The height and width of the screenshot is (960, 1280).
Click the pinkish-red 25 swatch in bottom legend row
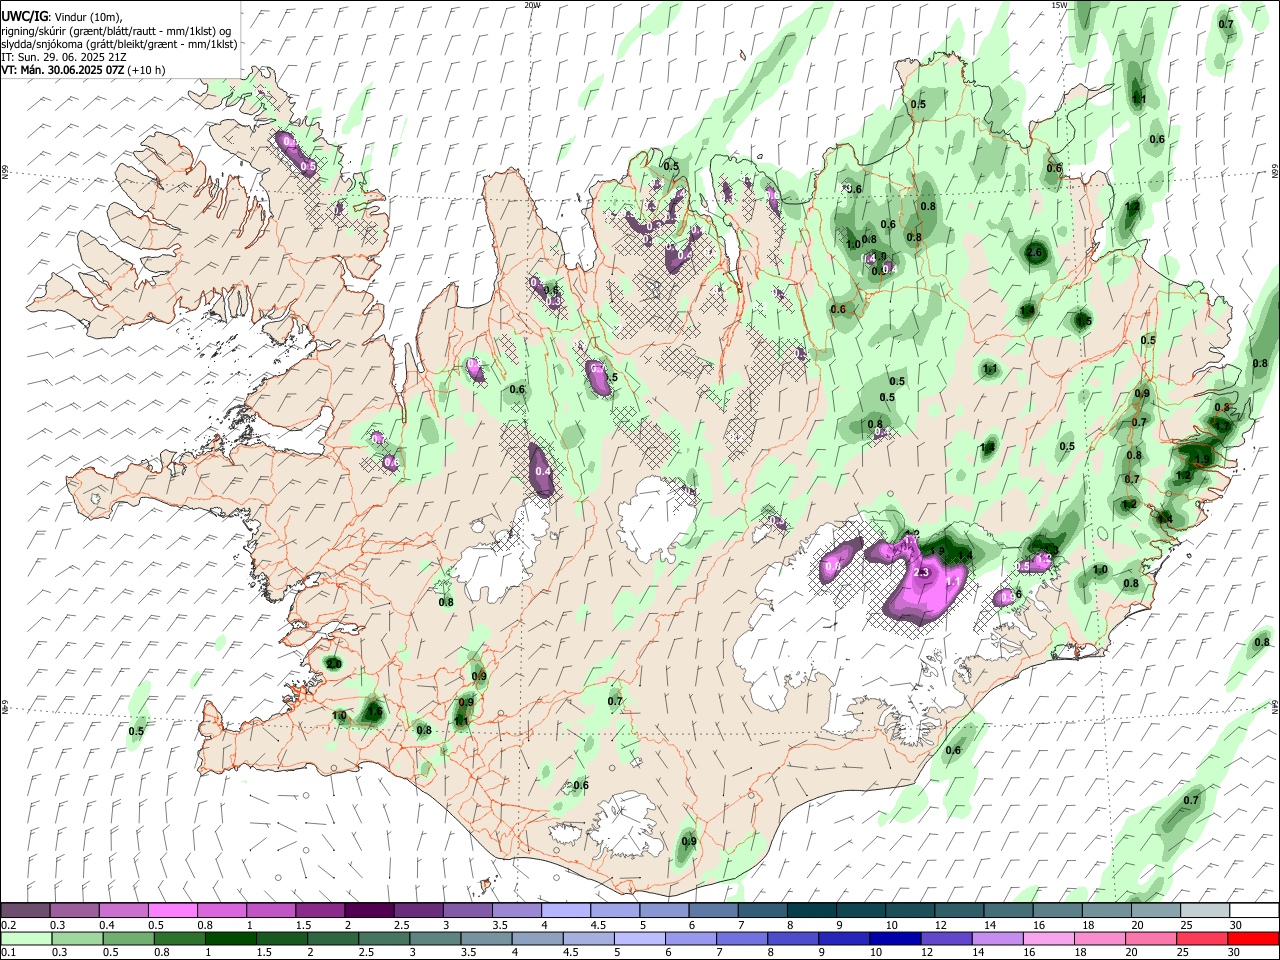click(1203, 938)
